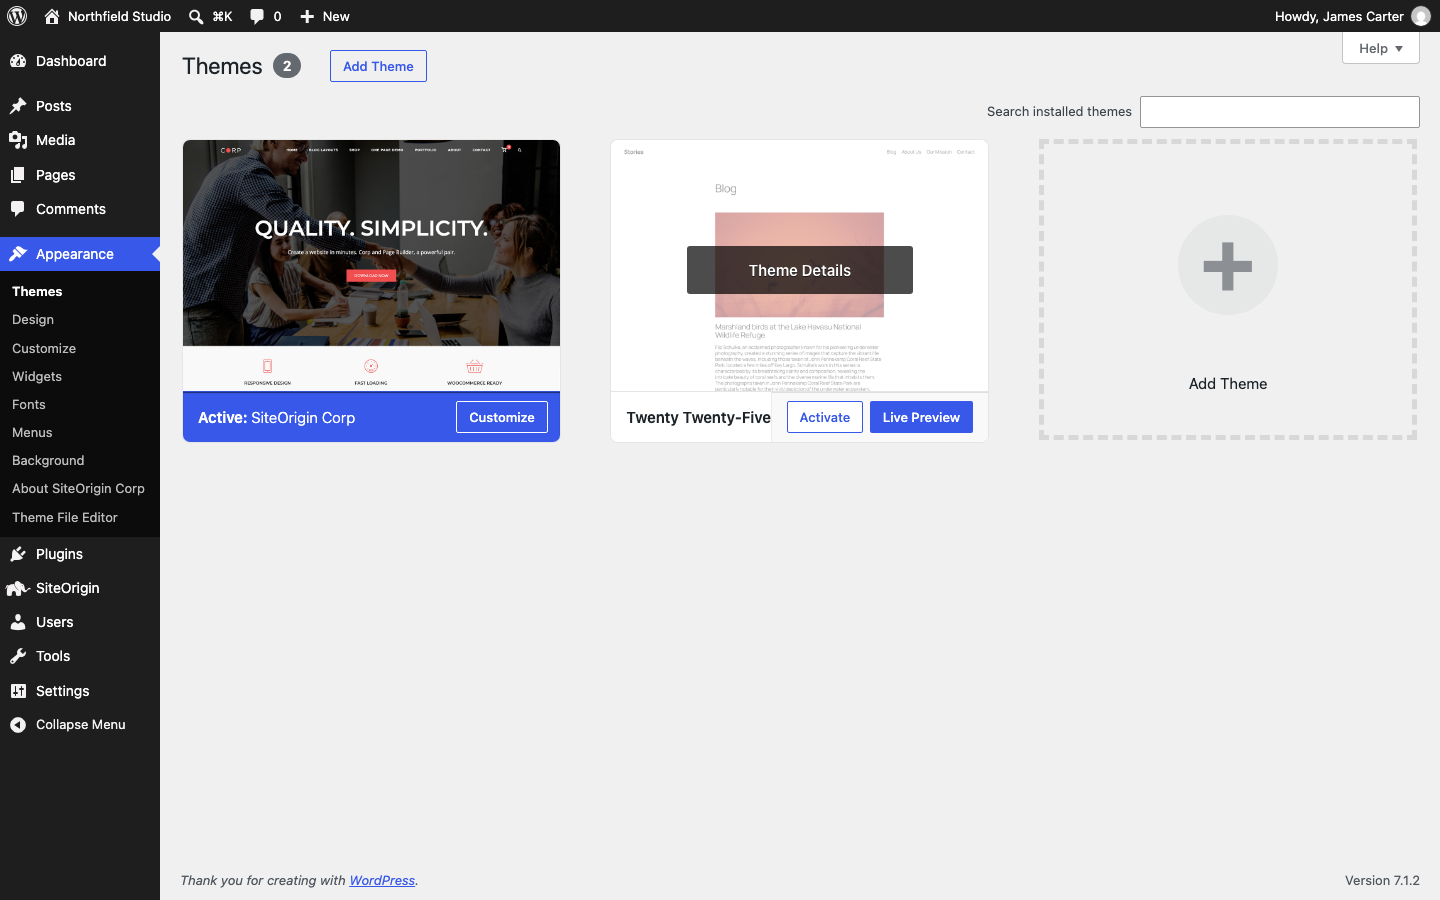
Task: Click Customize on SiteOrigin Corp theme
Action: click(x=502, y=417)
